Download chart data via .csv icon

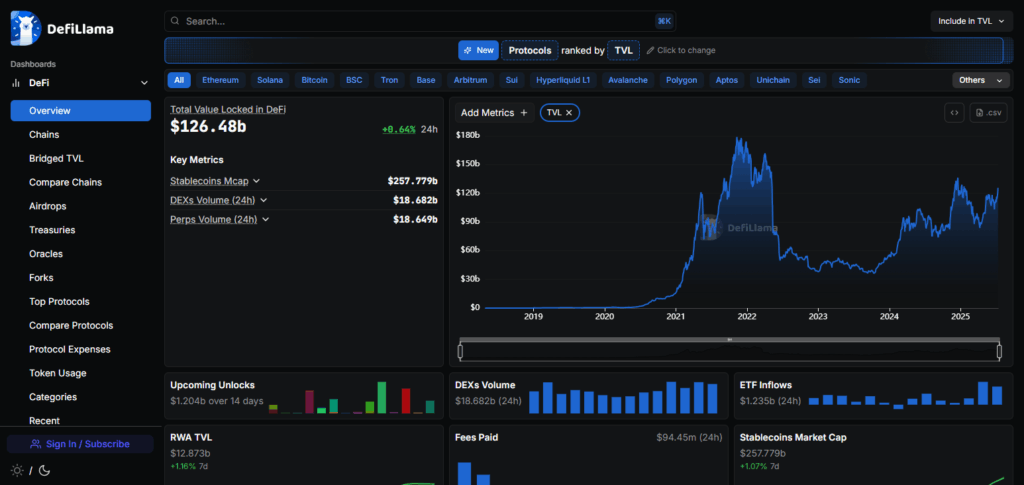pyautogui.click(x=988, y=113)
